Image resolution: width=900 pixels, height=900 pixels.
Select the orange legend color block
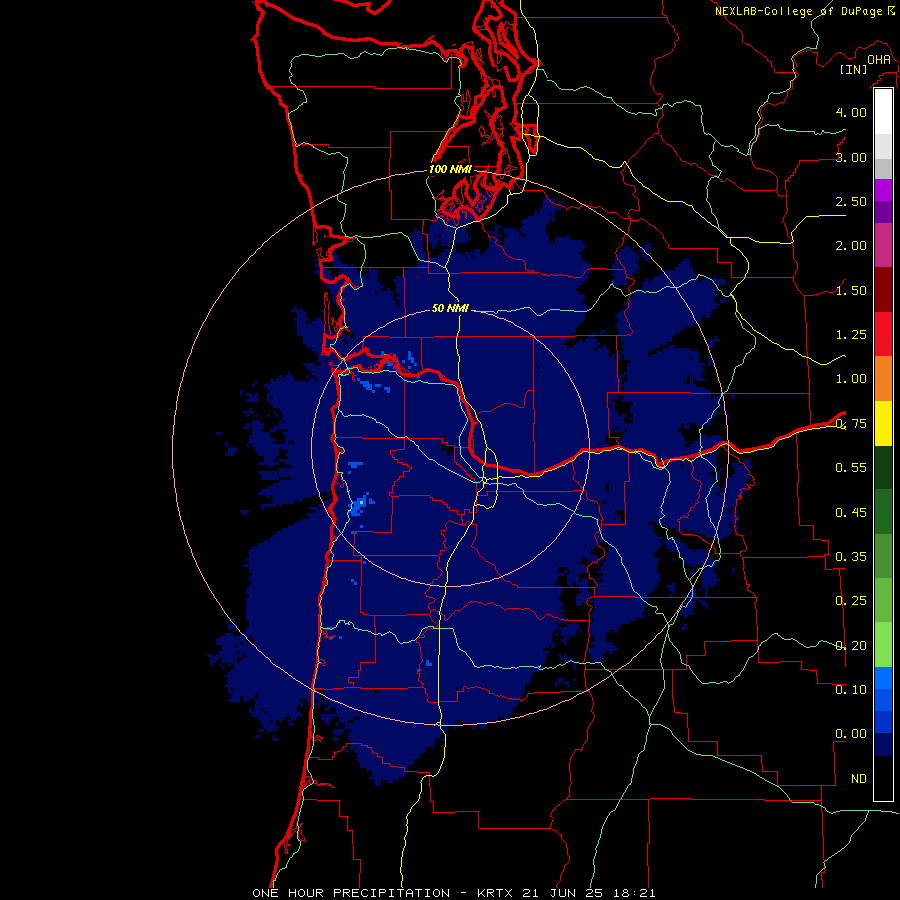[883, 379]
